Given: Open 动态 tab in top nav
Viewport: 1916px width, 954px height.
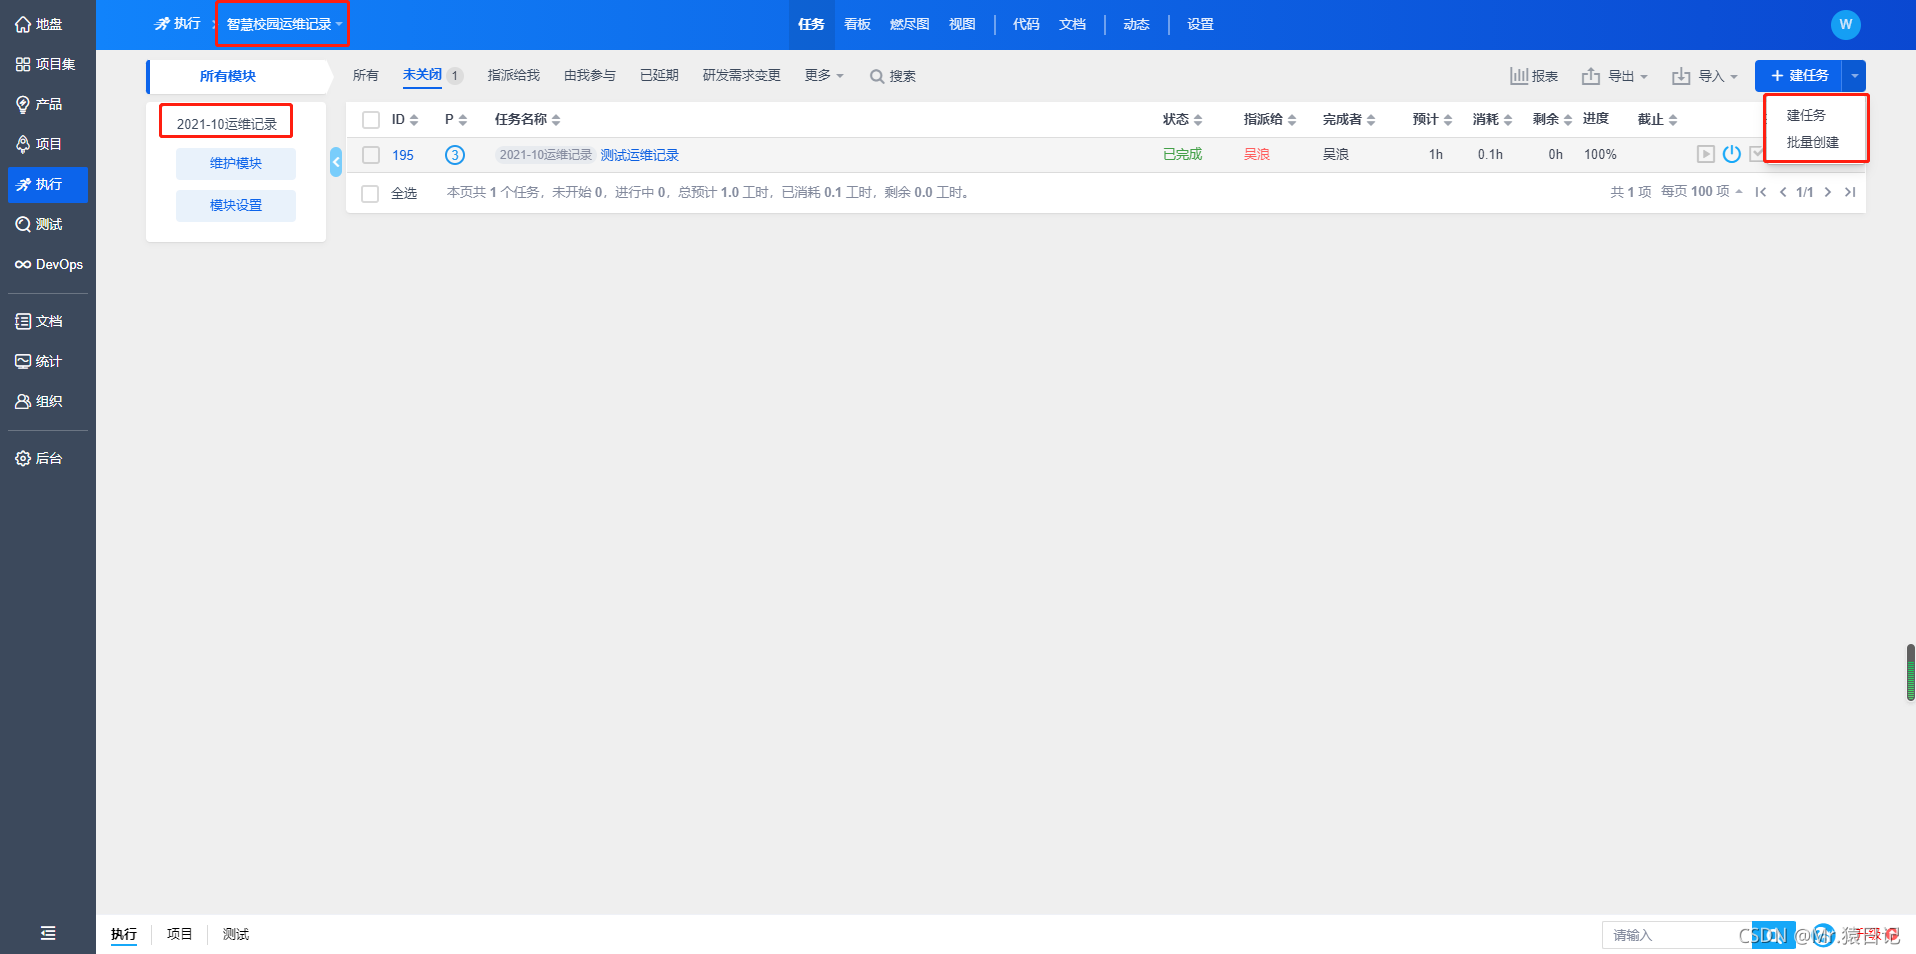Looking at the screenshot, I should [x=1136, y=24].
